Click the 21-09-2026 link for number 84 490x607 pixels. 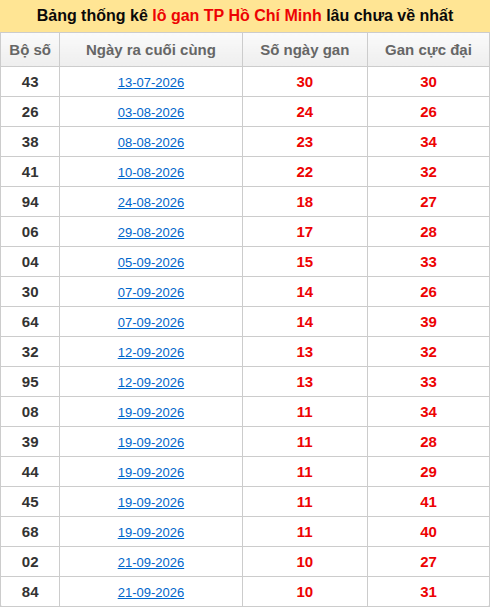[x=151, y=593]
